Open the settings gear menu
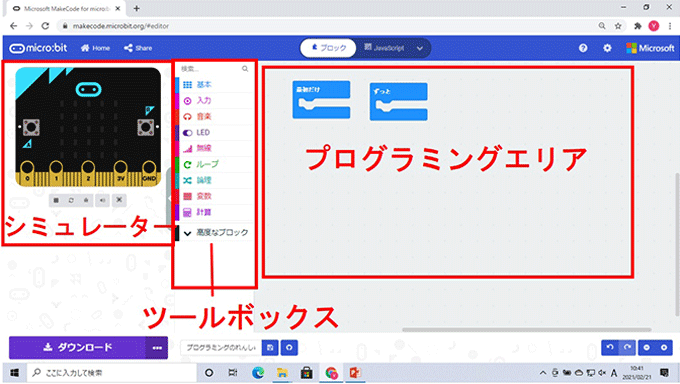Viewport: 680px width, 384px height. click(607, 48)
